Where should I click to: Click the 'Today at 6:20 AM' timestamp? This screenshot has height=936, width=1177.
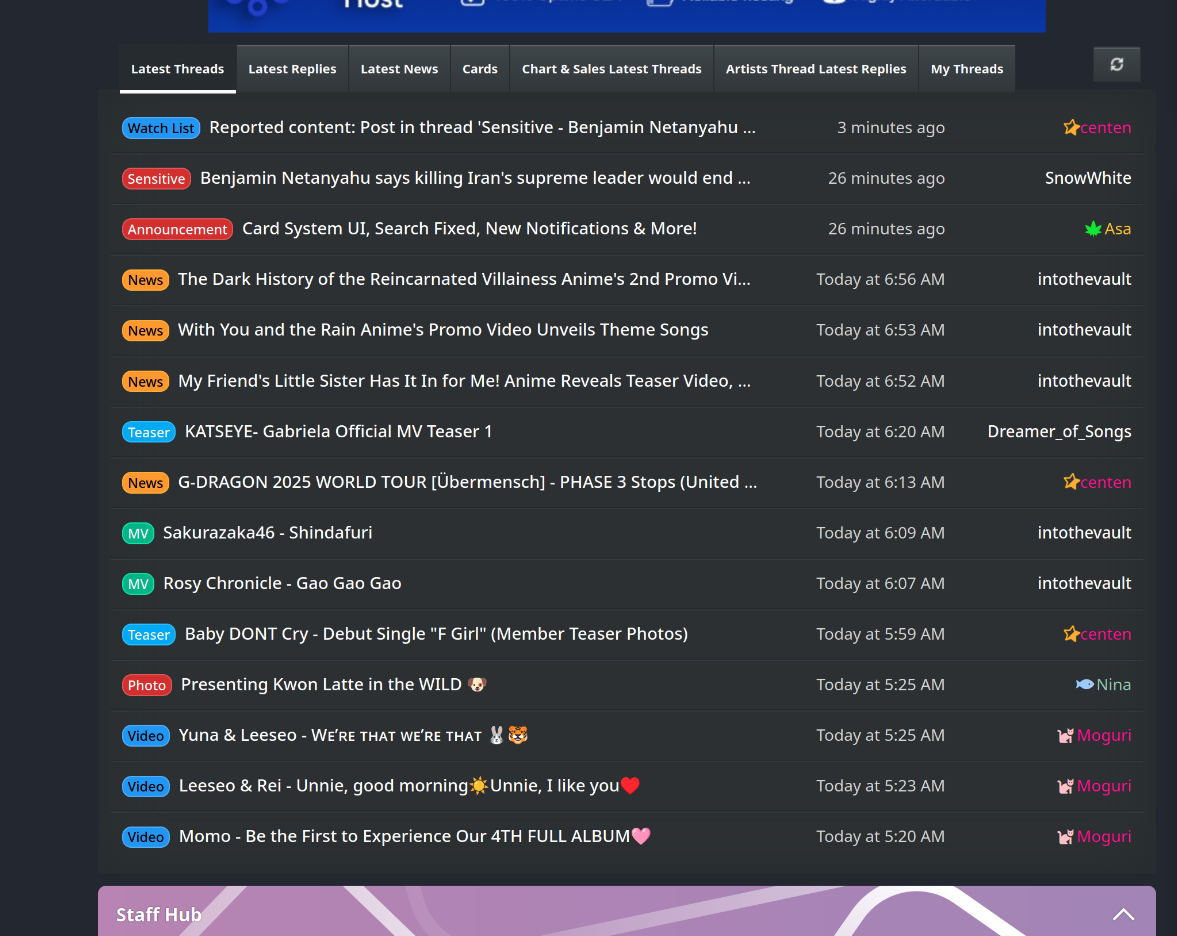click(x=880, y=432)
